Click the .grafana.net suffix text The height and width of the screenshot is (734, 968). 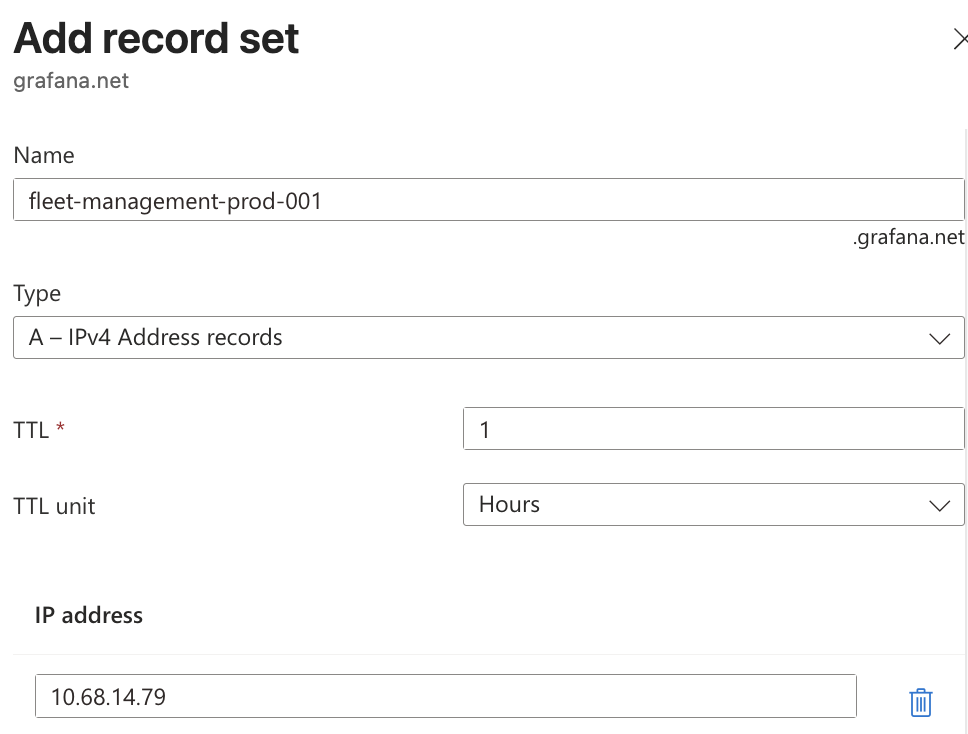(x=908, y=237)
